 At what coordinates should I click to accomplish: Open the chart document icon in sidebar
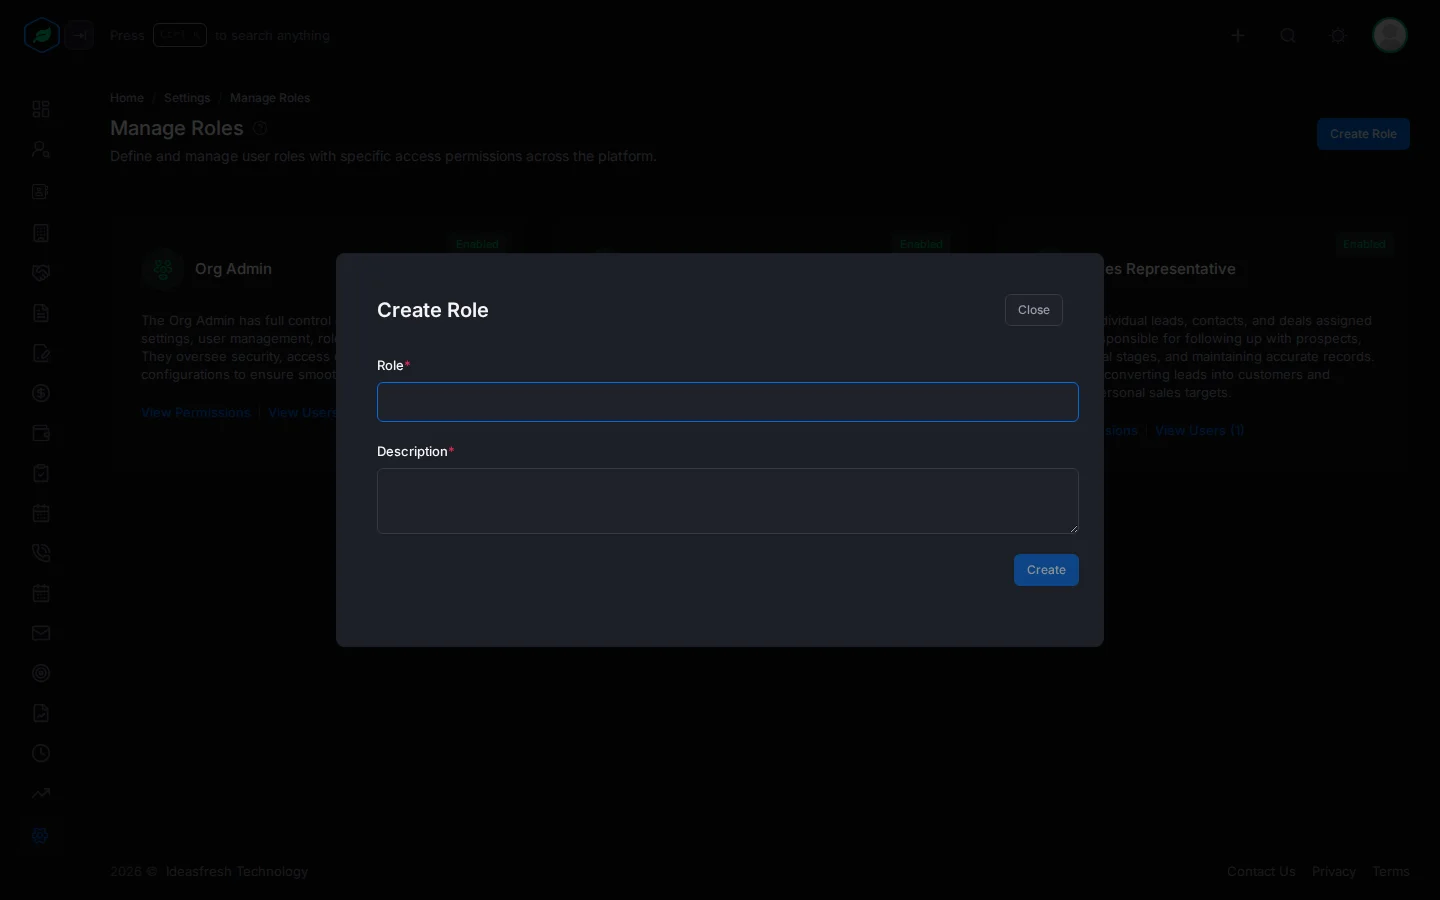pyautogui.click(x=41, y=713)
